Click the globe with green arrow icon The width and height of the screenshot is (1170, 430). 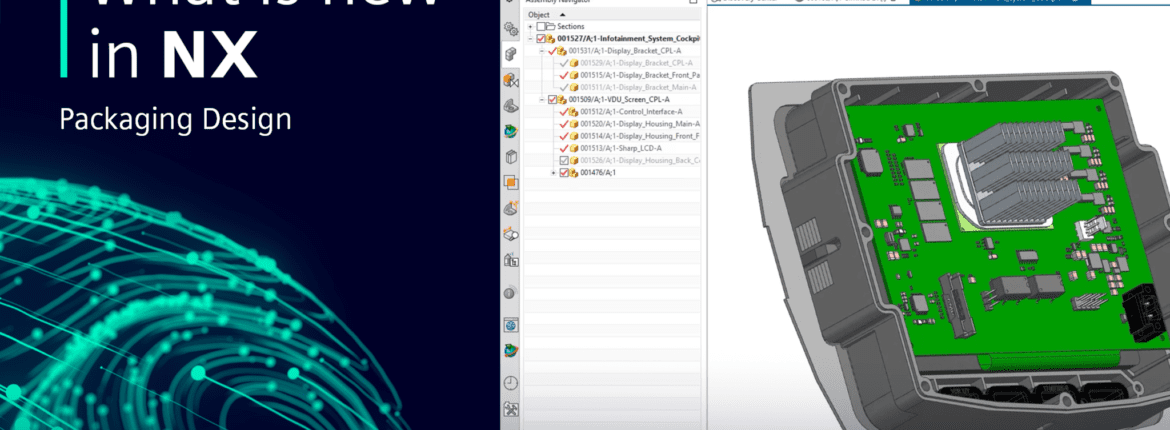pyautogui.click(x=510, y=351)
